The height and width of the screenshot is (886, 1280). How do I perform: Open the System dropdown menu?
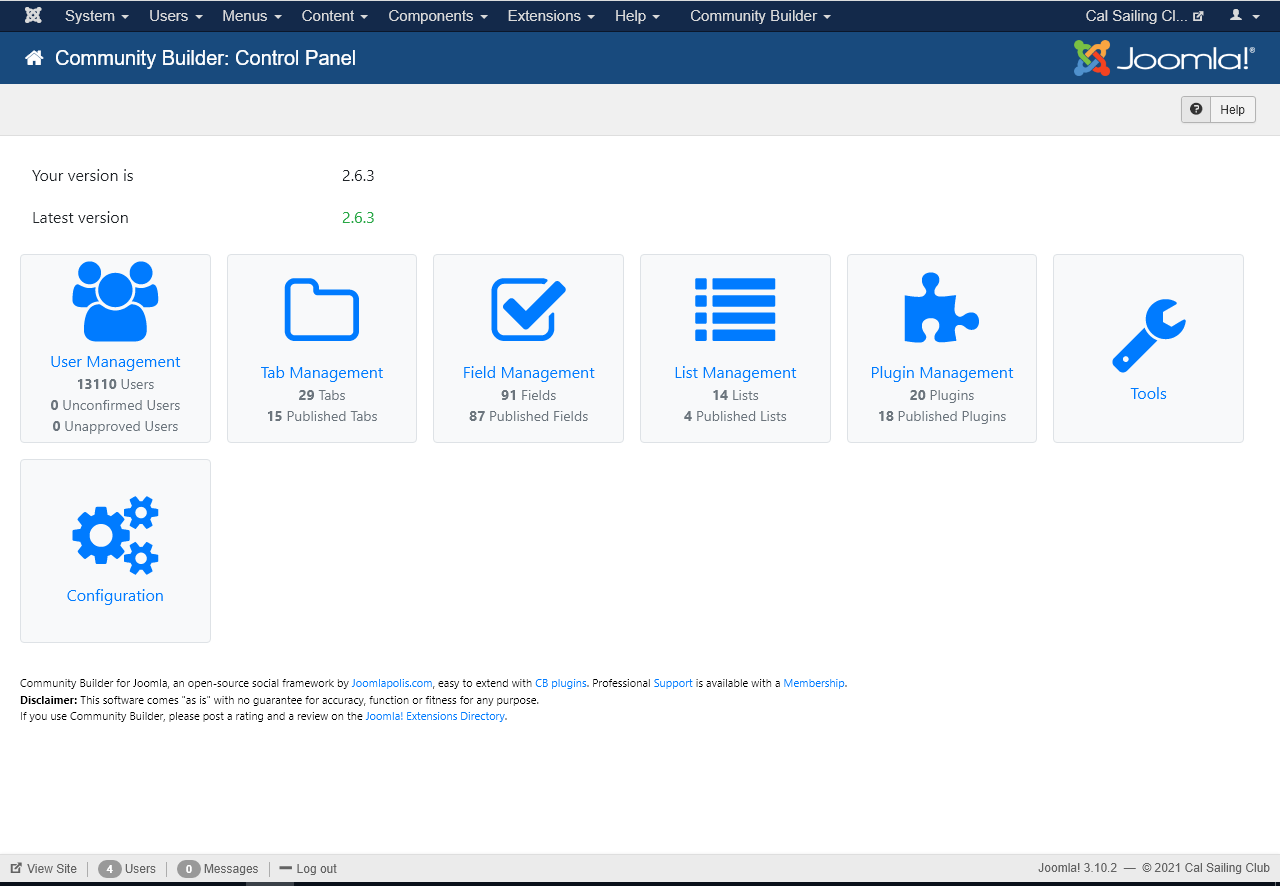click(97, 16)
